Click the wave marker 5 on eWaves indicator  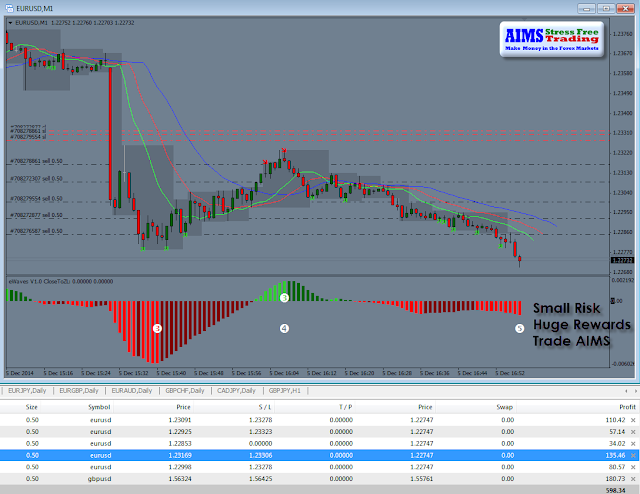[519, 328]
